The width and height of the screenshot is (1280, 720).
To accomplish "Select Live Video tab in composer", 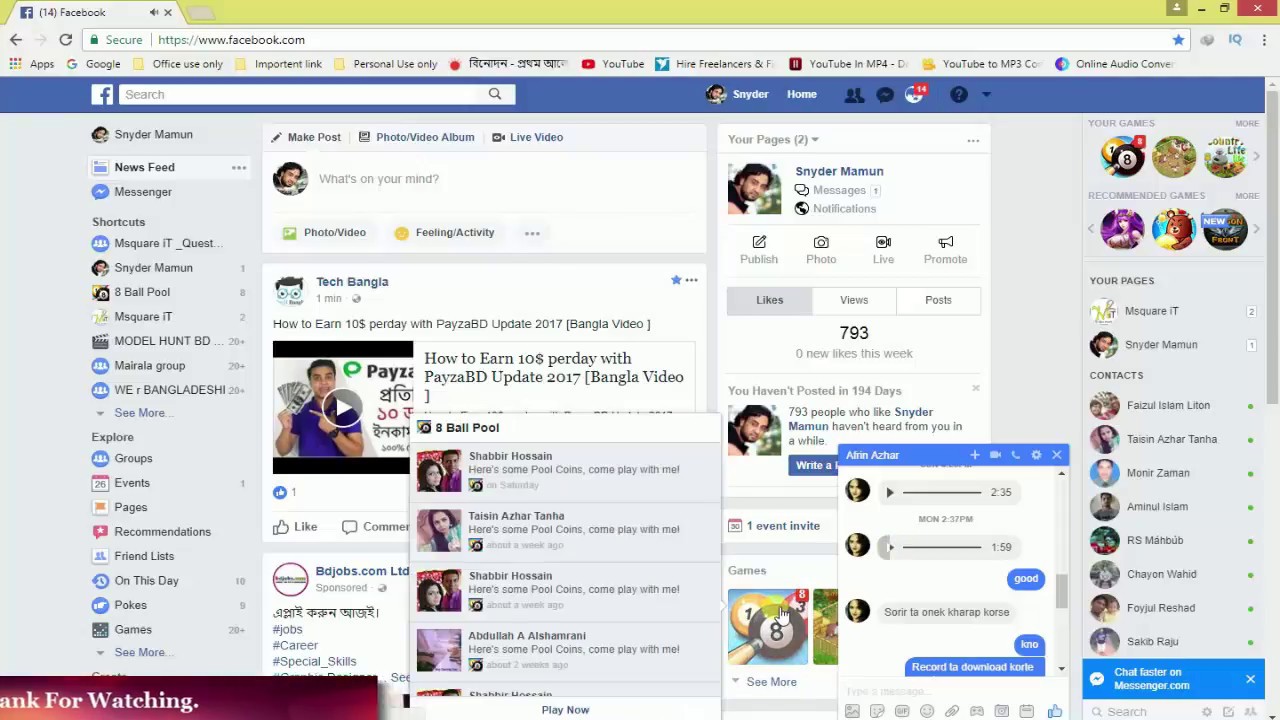I will [x=527, y=137].
